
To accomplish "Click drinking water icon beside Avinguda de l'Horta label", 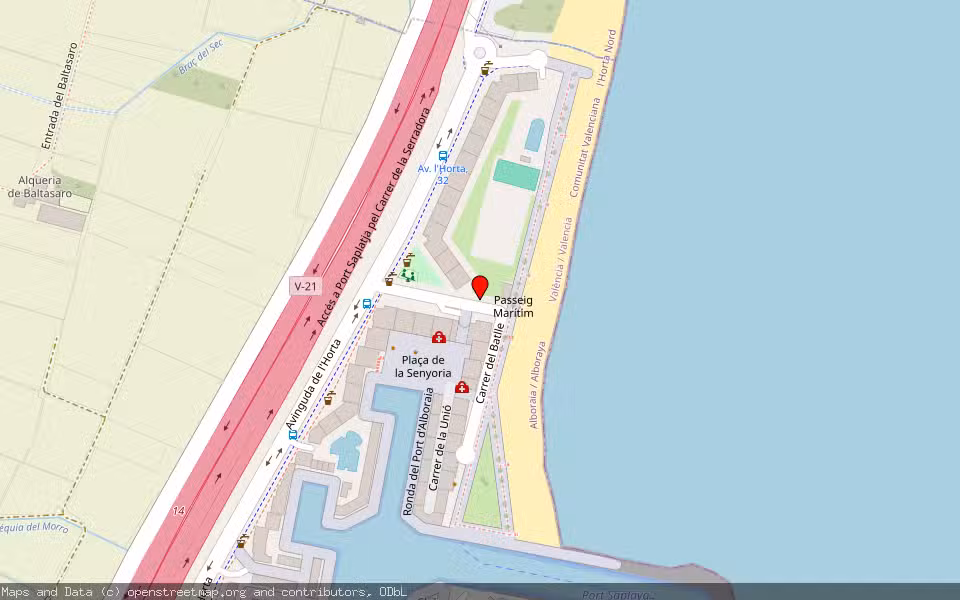I will (x=328, y=398).
